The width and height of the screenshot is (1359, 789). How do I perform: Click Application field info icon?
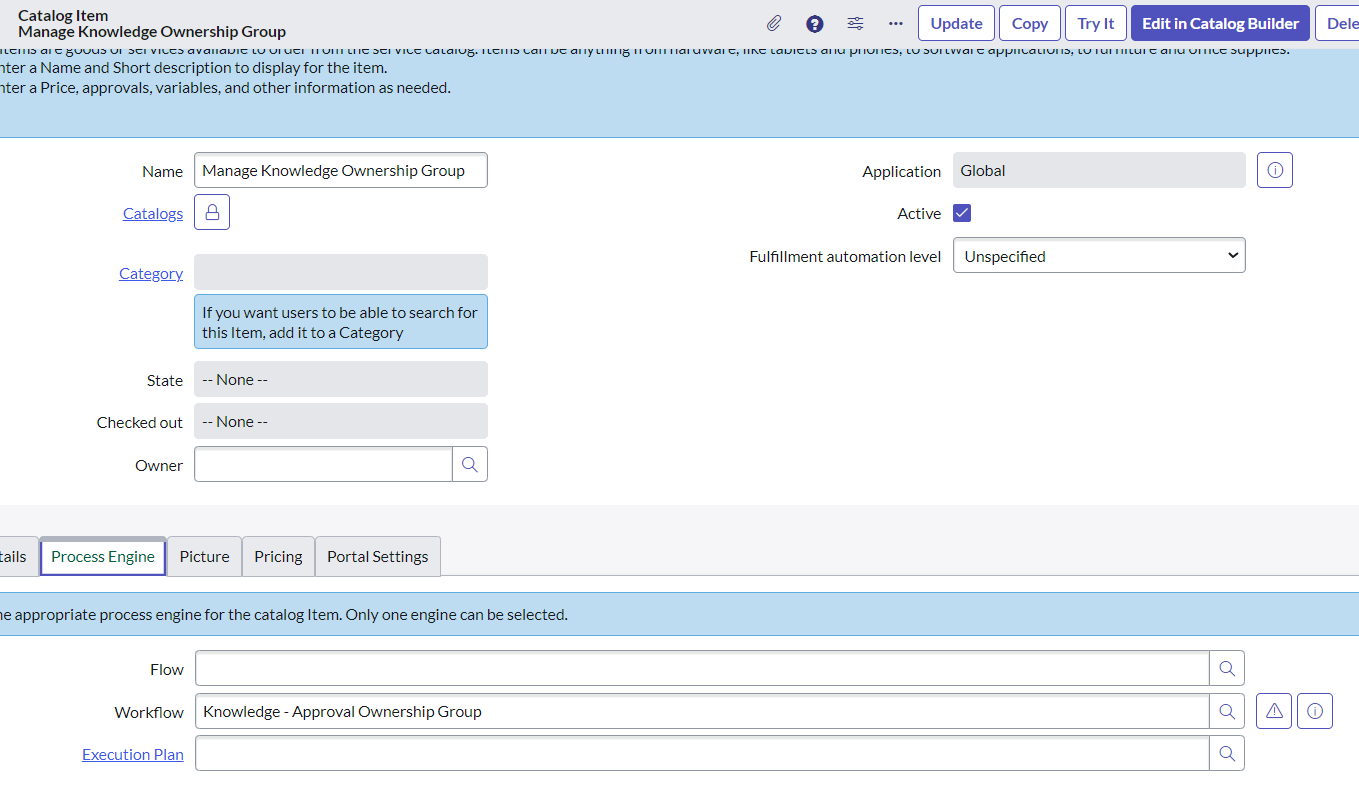[1275, 170]
